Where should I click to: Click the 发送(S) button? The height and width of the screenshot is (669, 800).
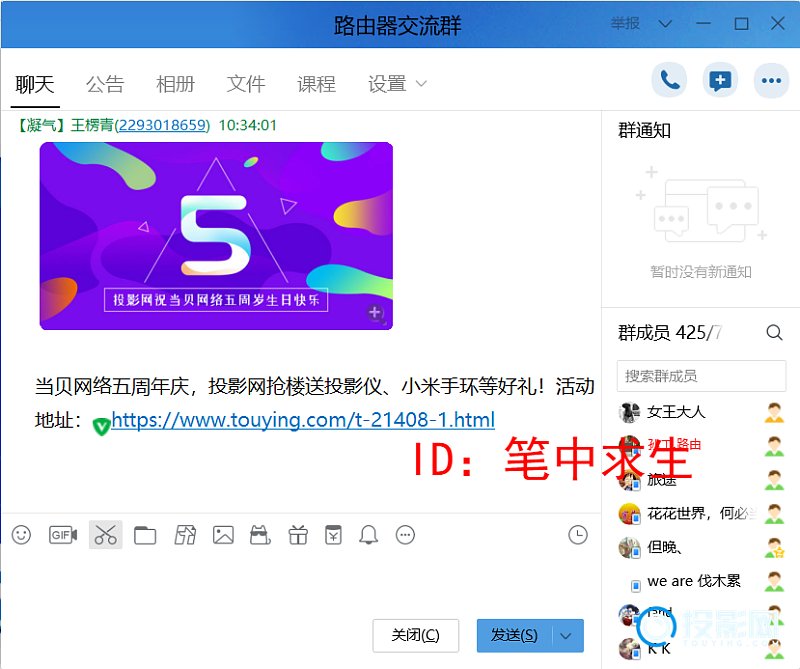tap(514, 635)
